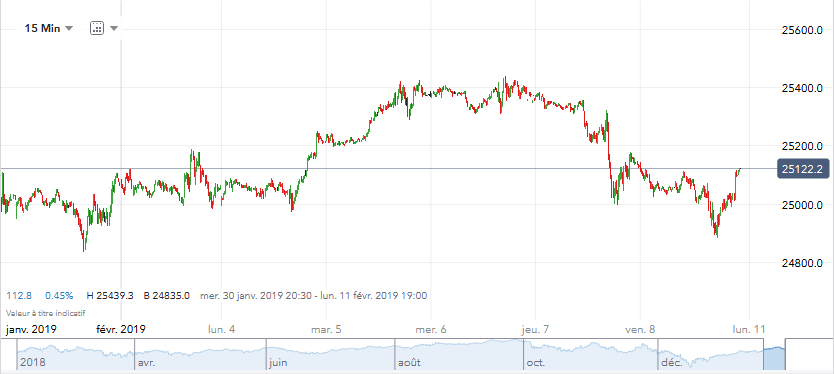Screen dimensions: 834x374
Task: Click the ven. 8 time axis label
Action: [641, 329]
